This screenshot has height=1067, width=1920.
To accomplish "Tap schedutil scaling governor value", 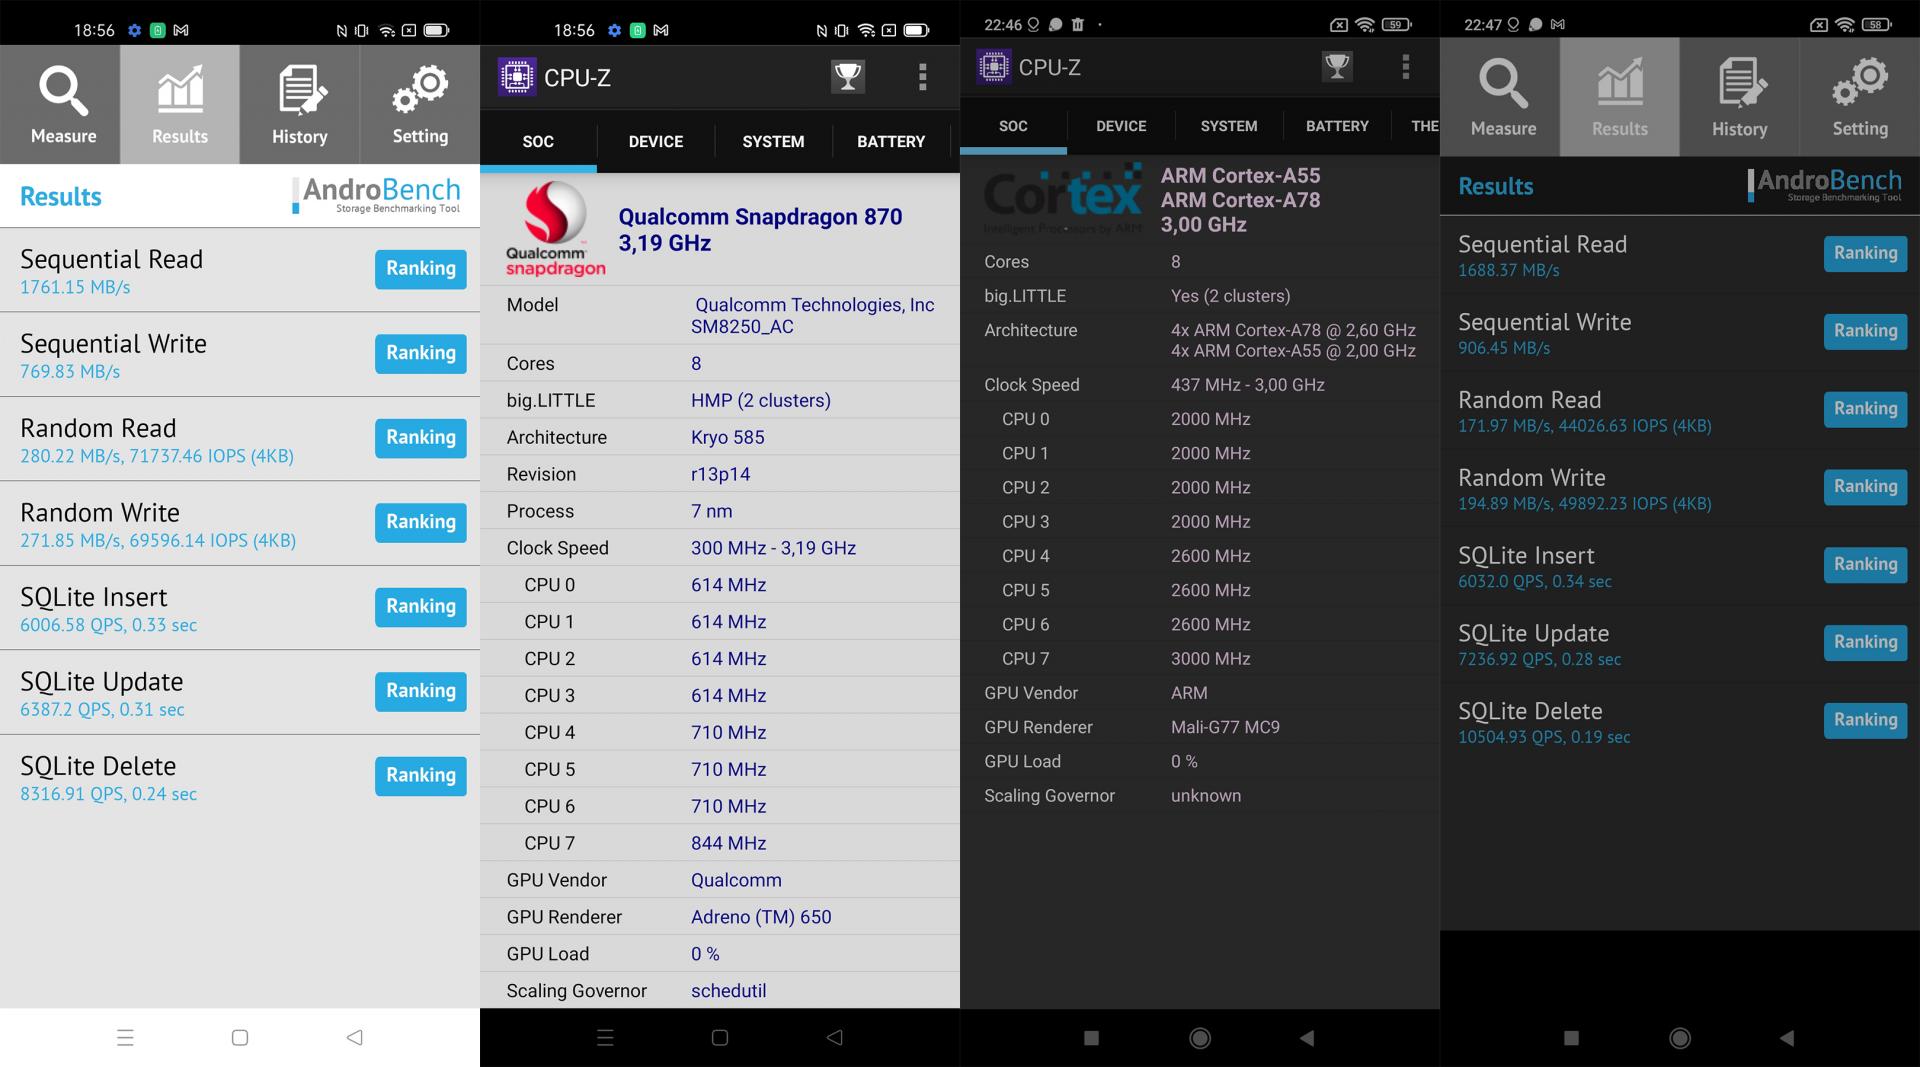I will [x=729, y=991].
